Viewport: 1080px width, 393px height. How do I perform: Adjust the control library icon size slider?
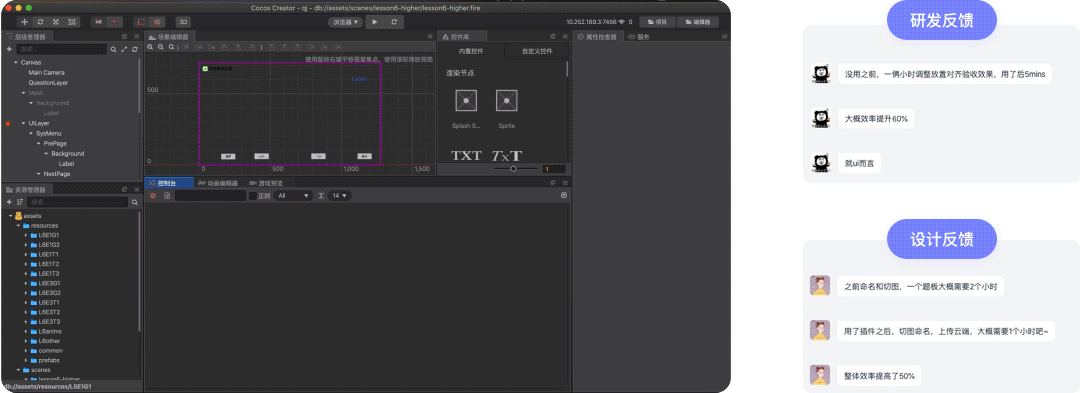click(513, 169)
